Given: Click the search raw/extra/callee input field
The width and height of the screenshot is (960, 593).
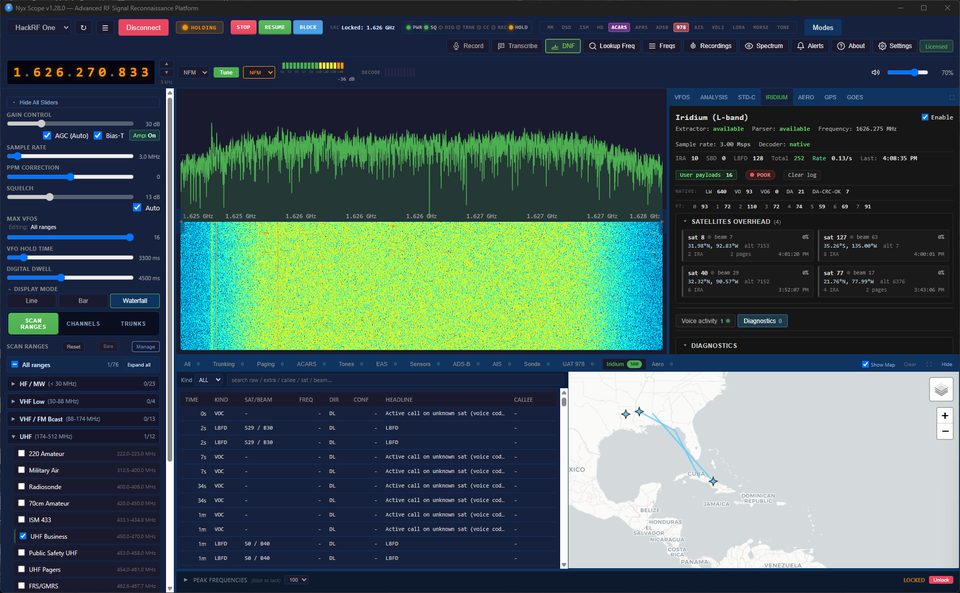Looking at the screenshot, I should coord(392,380).
